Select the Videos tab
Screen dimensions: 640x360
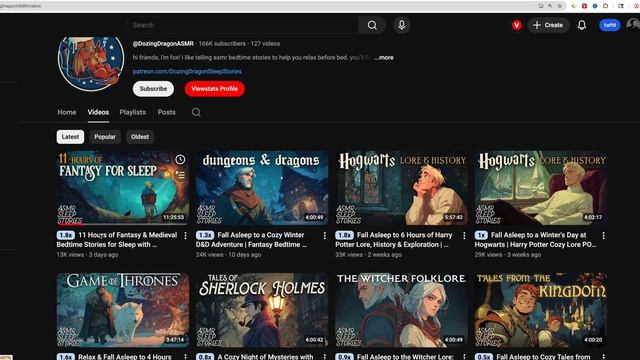(x=98, y=112)
